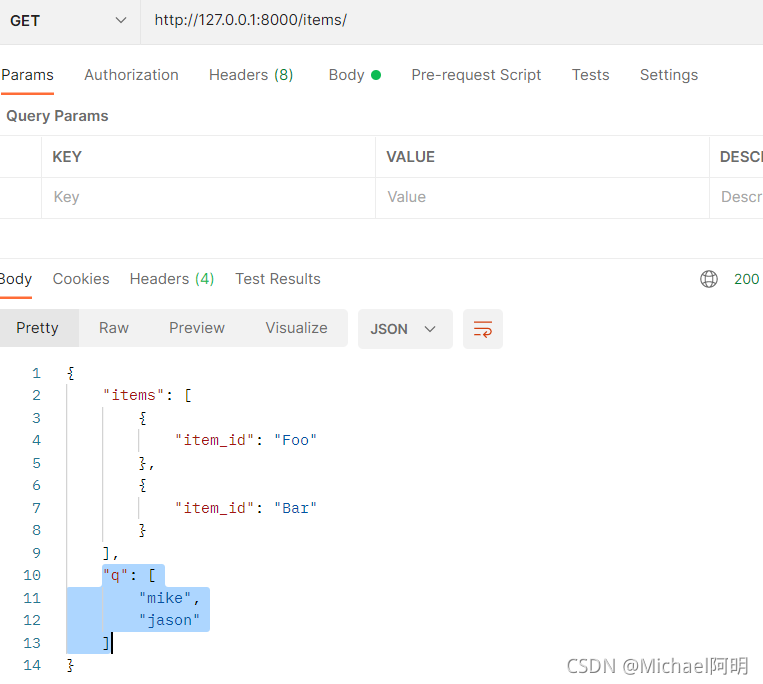Open the Pre-request Script tab

coord(476,75)
